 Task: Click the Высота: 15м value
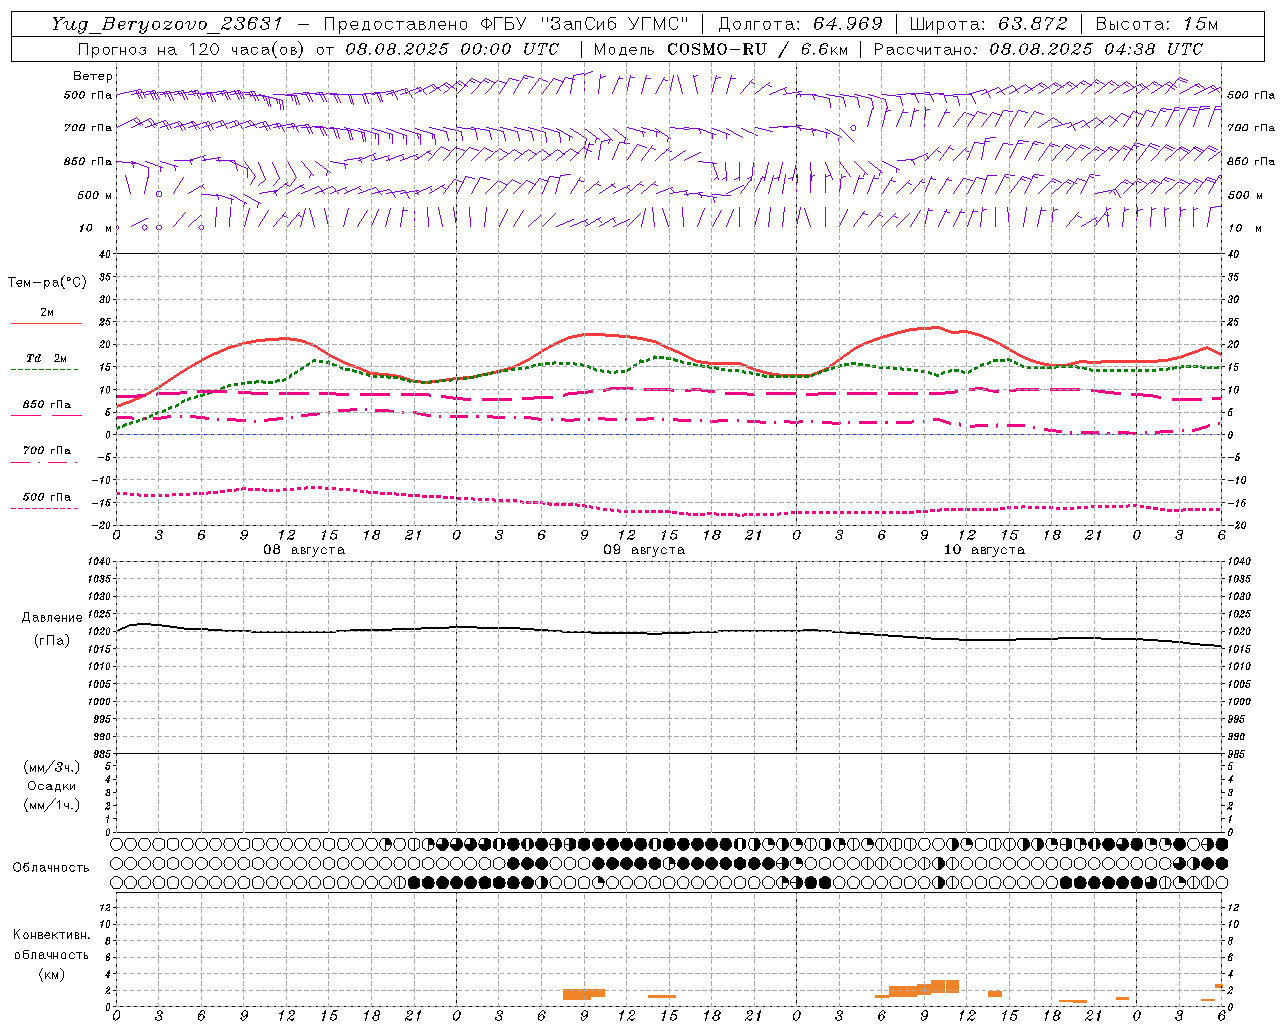tap(1157, 24)
